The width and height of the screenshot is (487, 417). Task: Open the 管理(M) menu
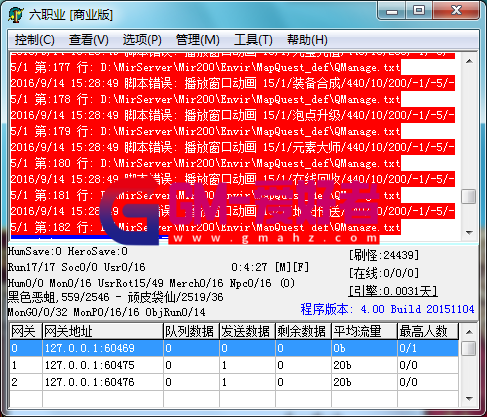pyautogui.click(x=198, y=40)
